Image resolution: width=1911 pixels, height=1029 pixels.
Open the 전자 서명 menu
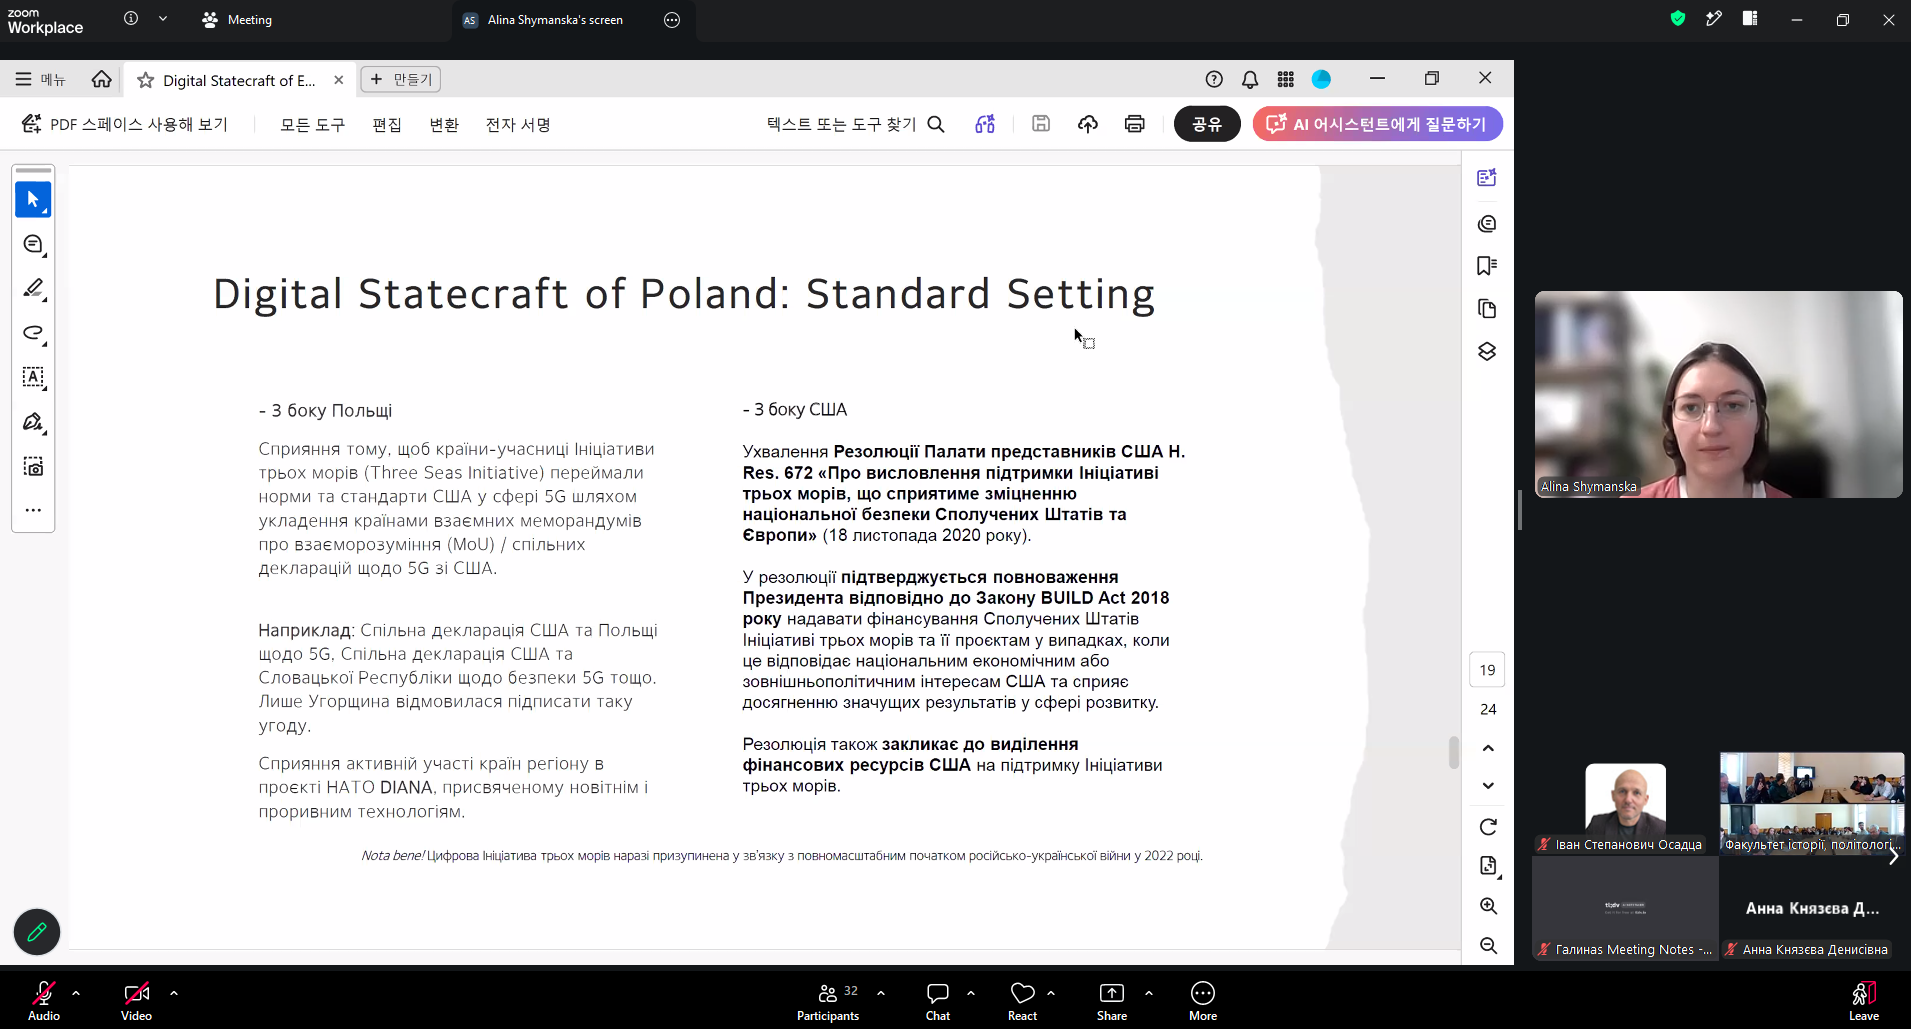pos(518,124)
